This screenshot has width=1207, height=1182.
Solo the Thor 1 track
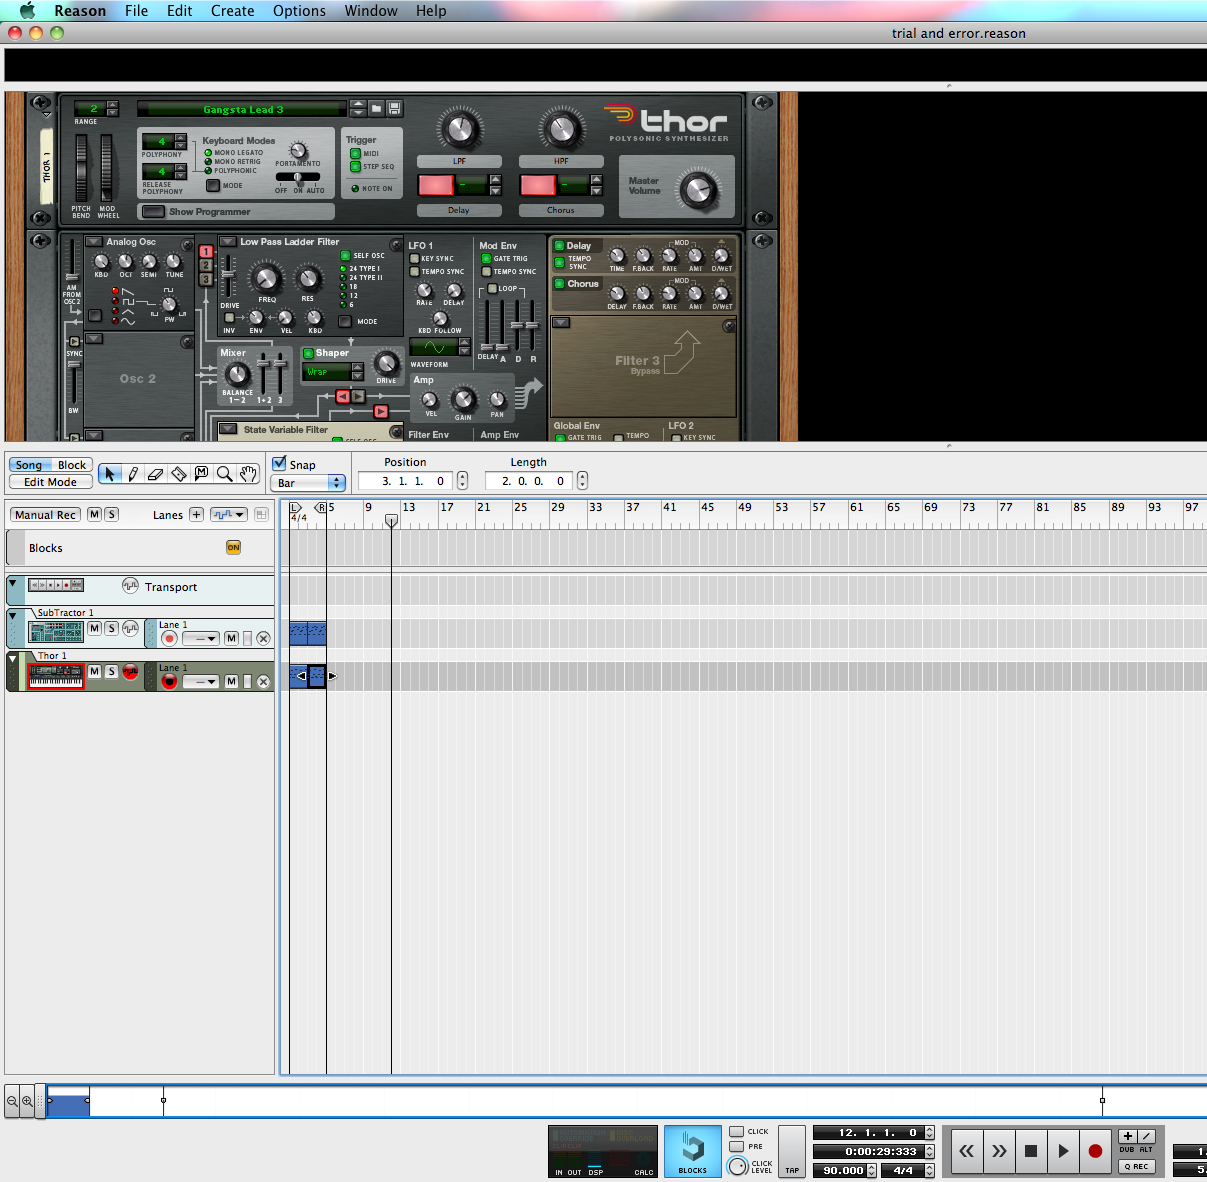tap(112, 671)
